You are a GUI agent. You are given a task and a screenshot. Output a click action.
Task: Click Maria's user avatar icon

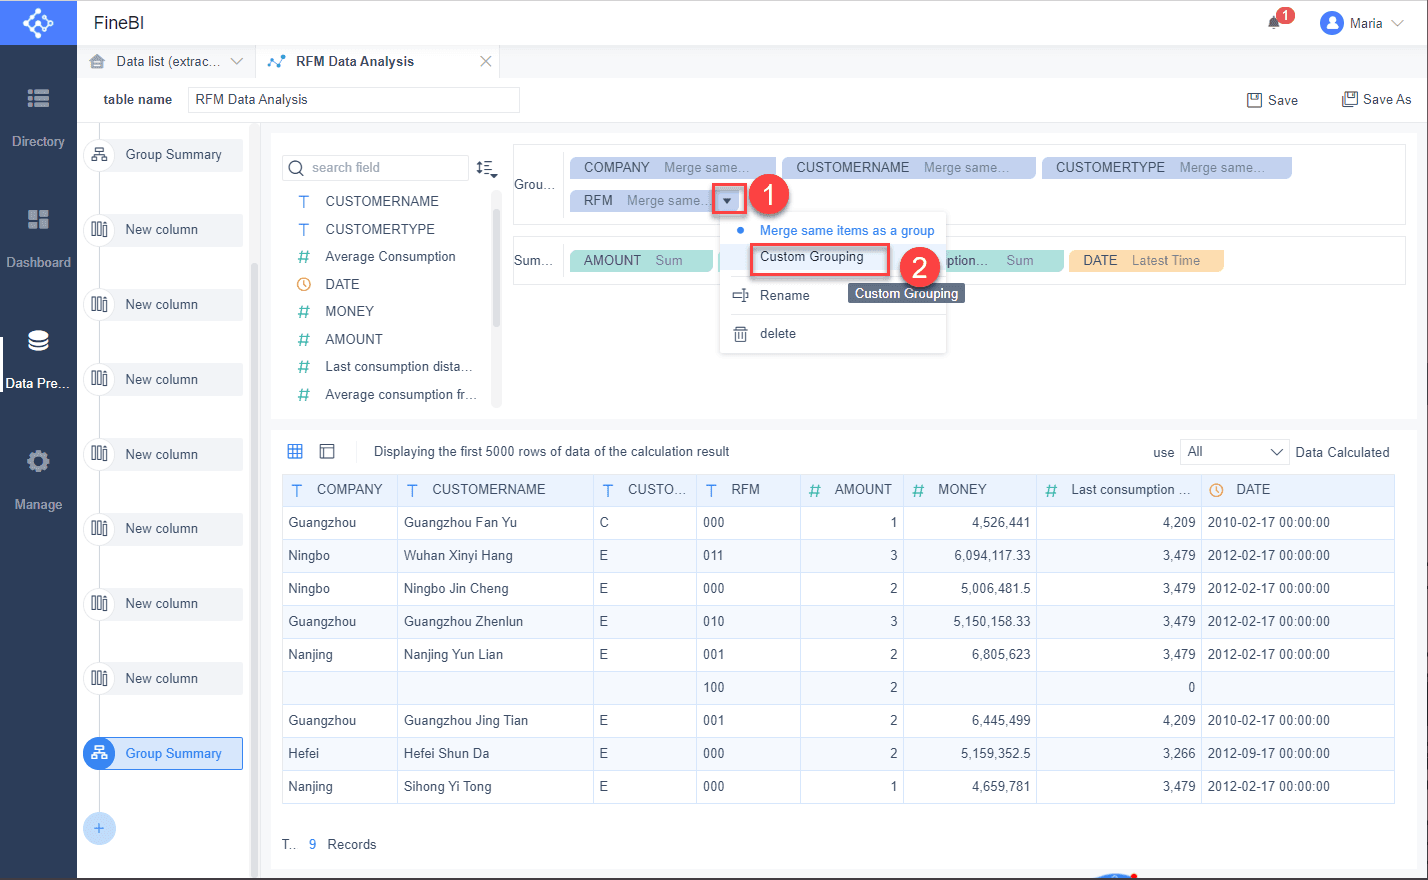(x=1331, y=23)
